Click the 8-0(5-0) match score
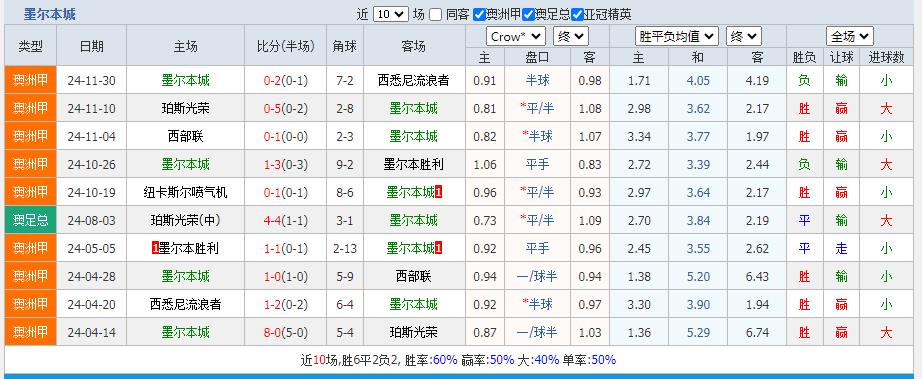The image size is (922, 379). [285, 332]
